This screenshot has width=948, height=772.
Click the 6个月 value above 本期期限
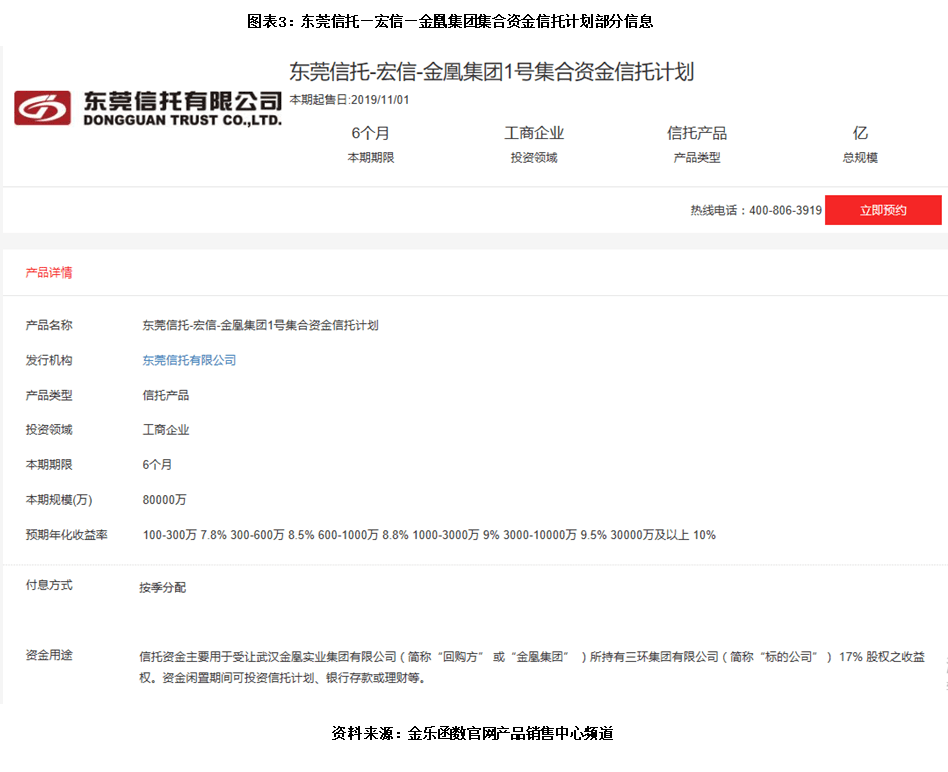[371, 133]
